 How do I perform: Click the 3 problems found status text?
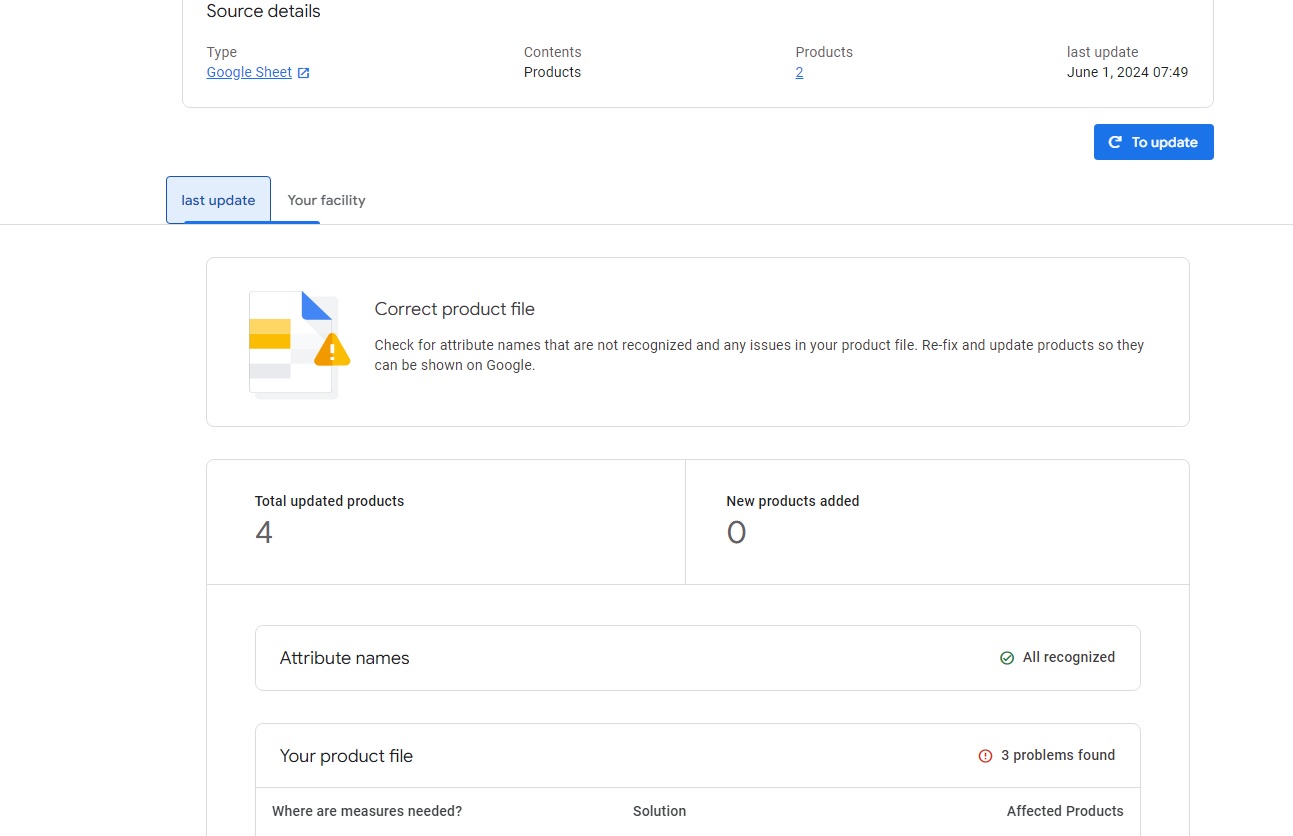pyautogui.click(x=1058, y=755)
